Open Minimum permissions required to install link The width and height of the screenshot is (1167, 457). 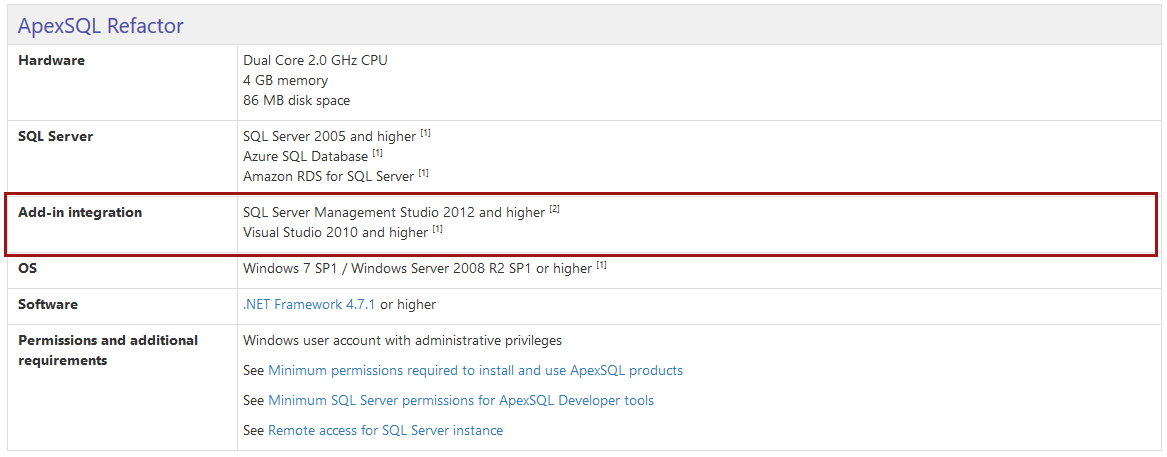[475, 370]
